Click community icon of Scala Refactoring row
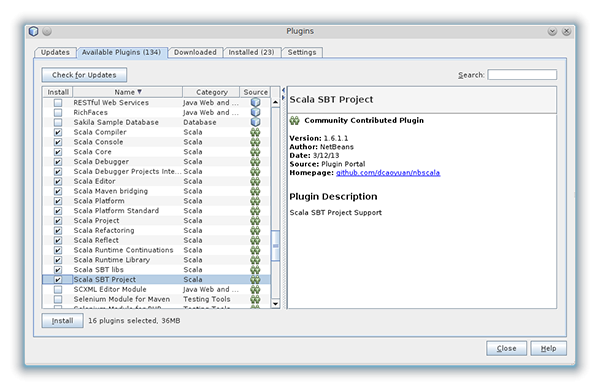600x390 pixels. click(255, 230)
